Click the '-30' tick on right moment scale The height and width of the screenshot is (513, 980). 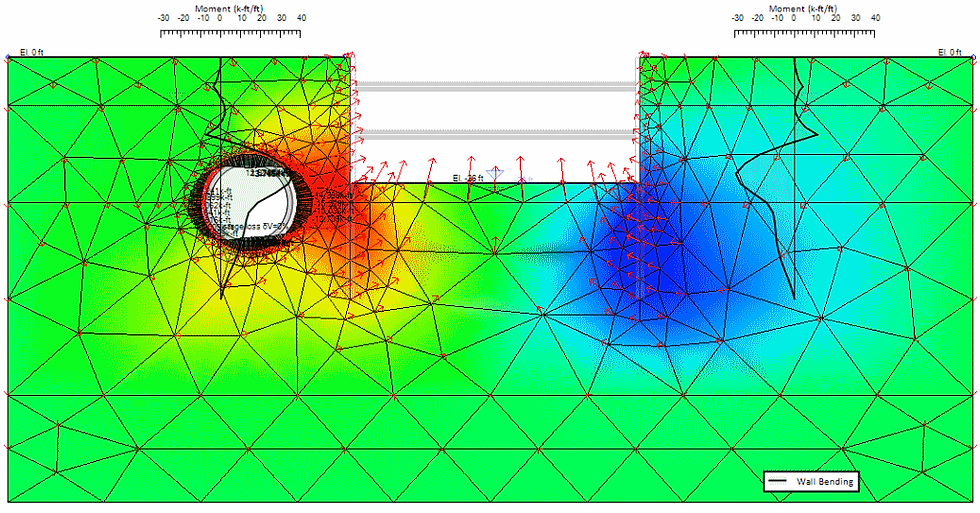[738, 18]
